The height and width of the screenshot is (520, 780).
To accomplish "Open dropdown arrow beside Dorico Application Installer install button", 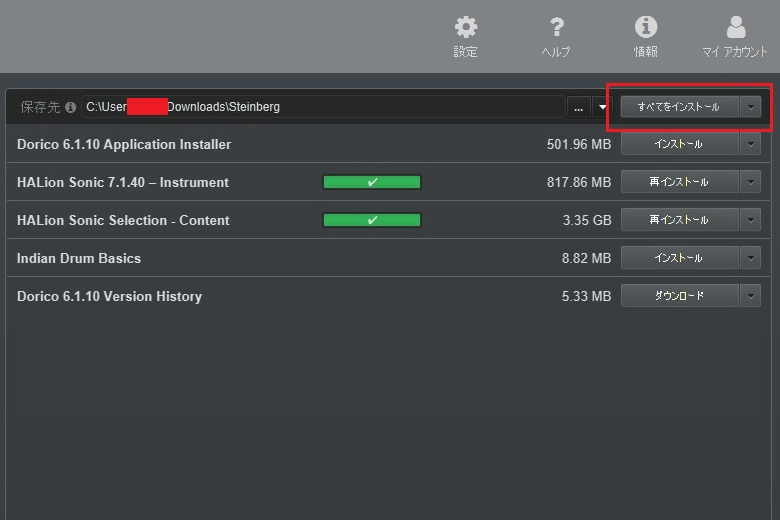I will [751, 144].
